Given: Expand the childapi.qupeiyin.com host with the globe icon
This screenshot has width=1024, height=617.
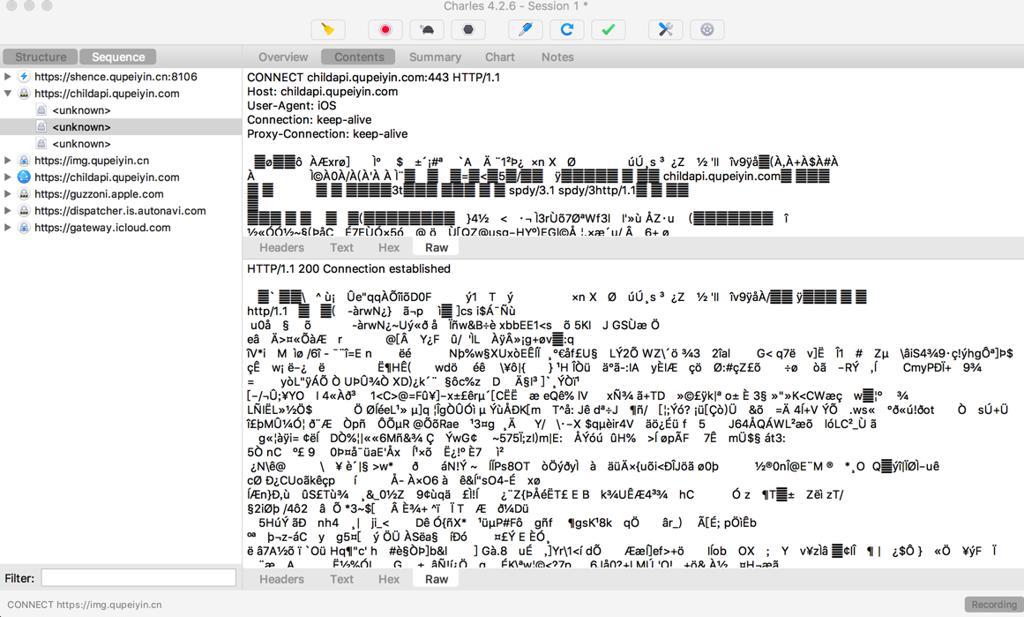Looking at the screenshot, I should tap(8, 177).
